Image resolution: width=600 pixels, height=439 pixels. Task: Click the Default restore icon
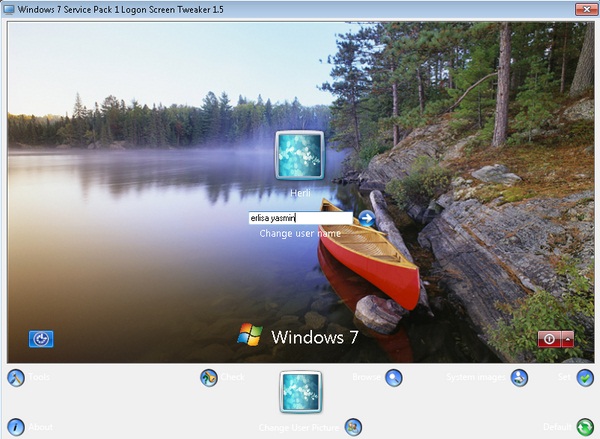[585, 427]
